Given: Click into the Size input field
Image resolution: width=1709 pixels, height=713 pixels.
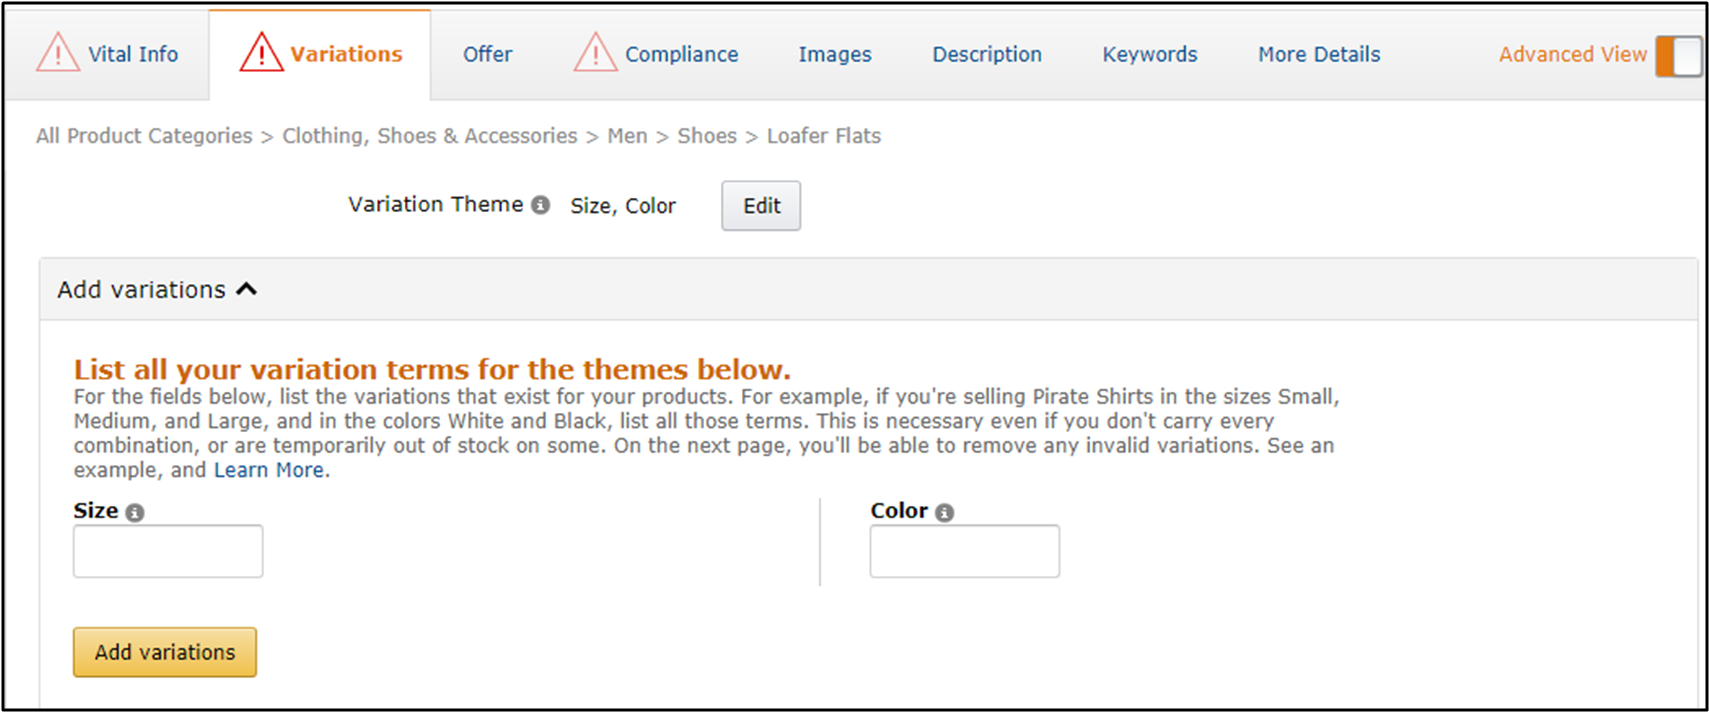Looking at the screenshot, I should (x=168, y=551).
